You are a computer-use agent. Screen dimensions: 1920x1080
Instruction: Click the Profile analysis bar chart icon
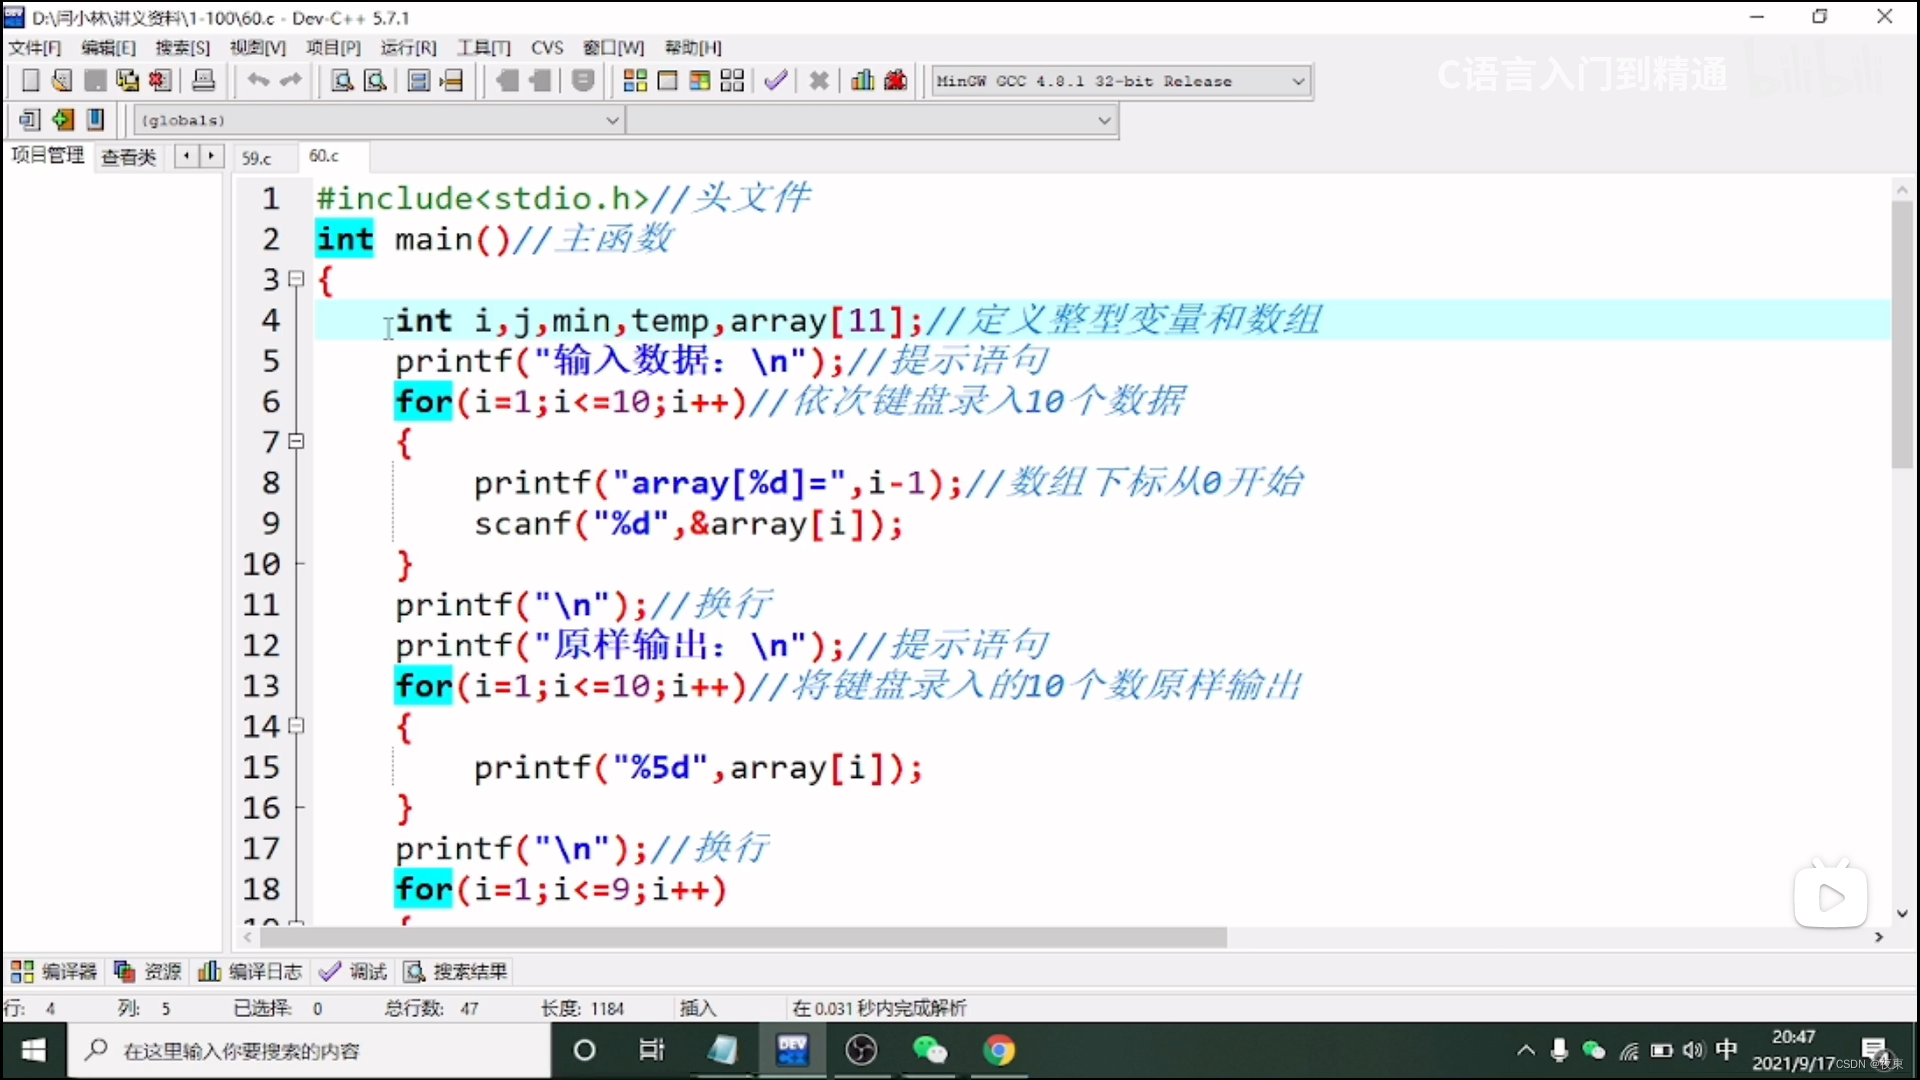click(x=862, y=81)
